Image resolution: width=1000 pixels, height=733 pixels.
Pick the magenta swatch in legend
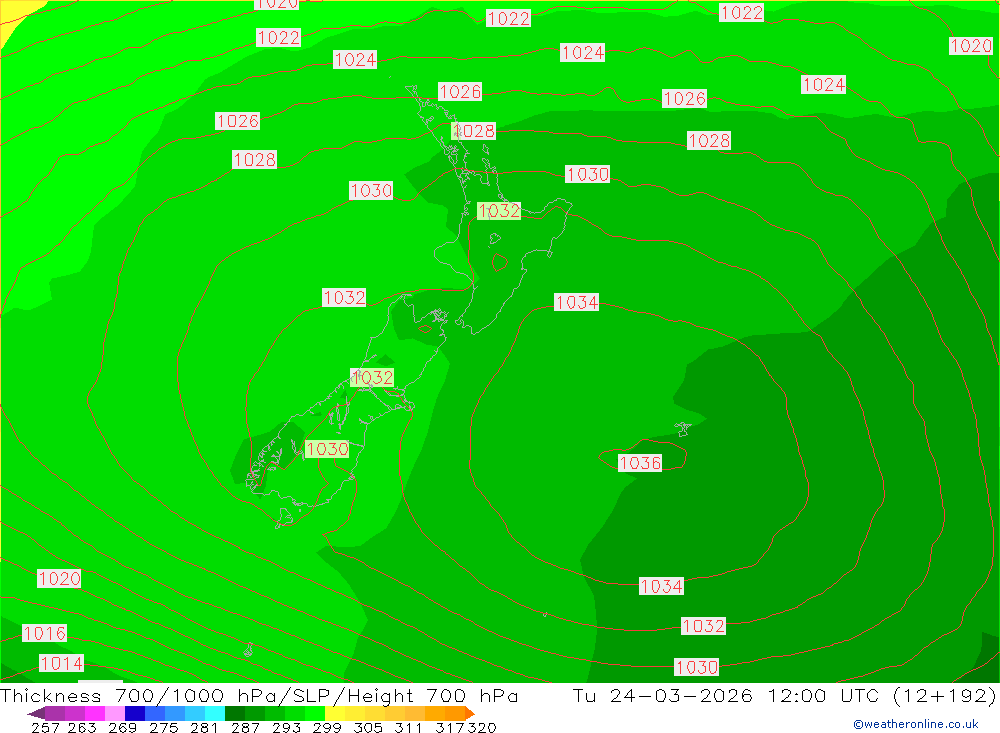pos(94,713)
